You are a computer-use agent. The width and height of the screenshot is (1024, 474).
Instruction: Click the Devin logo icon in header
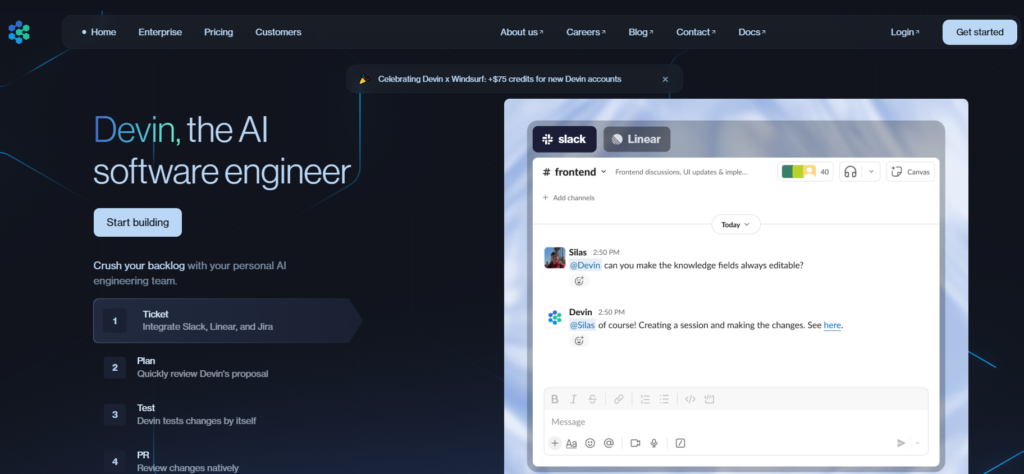(x=19, y=32)
